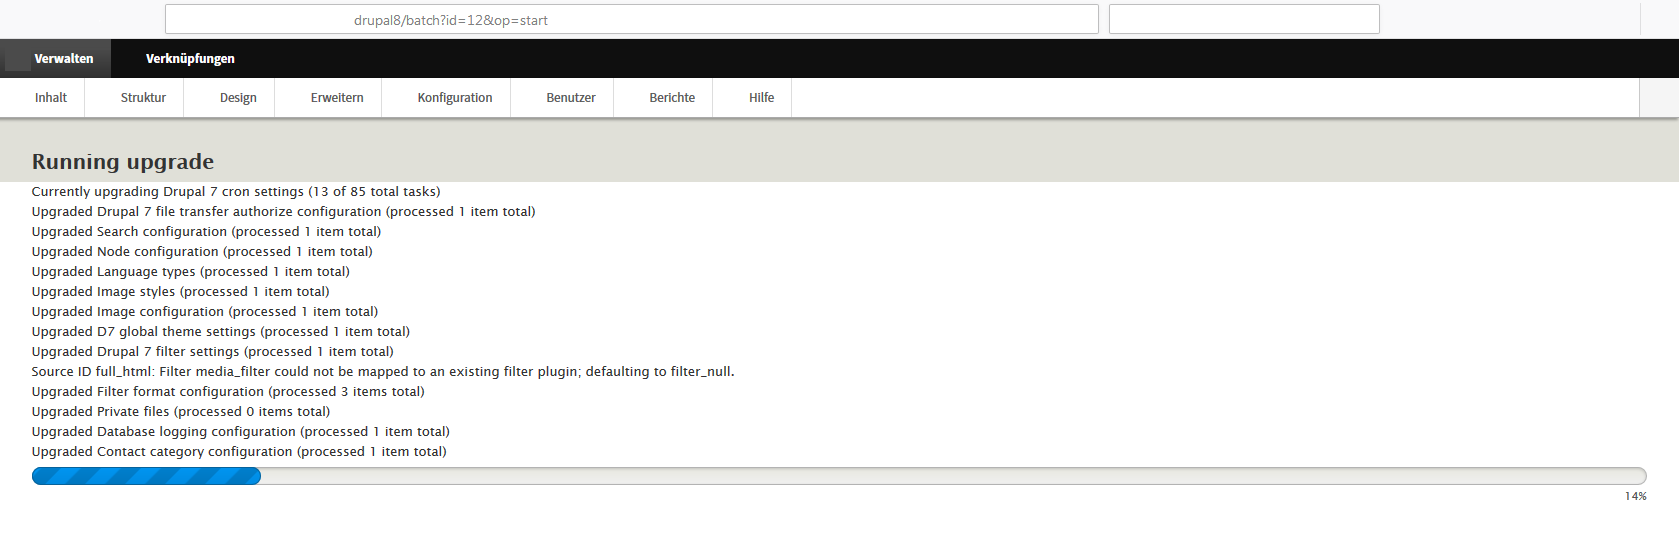Click the URL address field with drupal8/batch
The width and height of the screenshot is (1679, 551).
pyautogui.click(x=631, y=19)
